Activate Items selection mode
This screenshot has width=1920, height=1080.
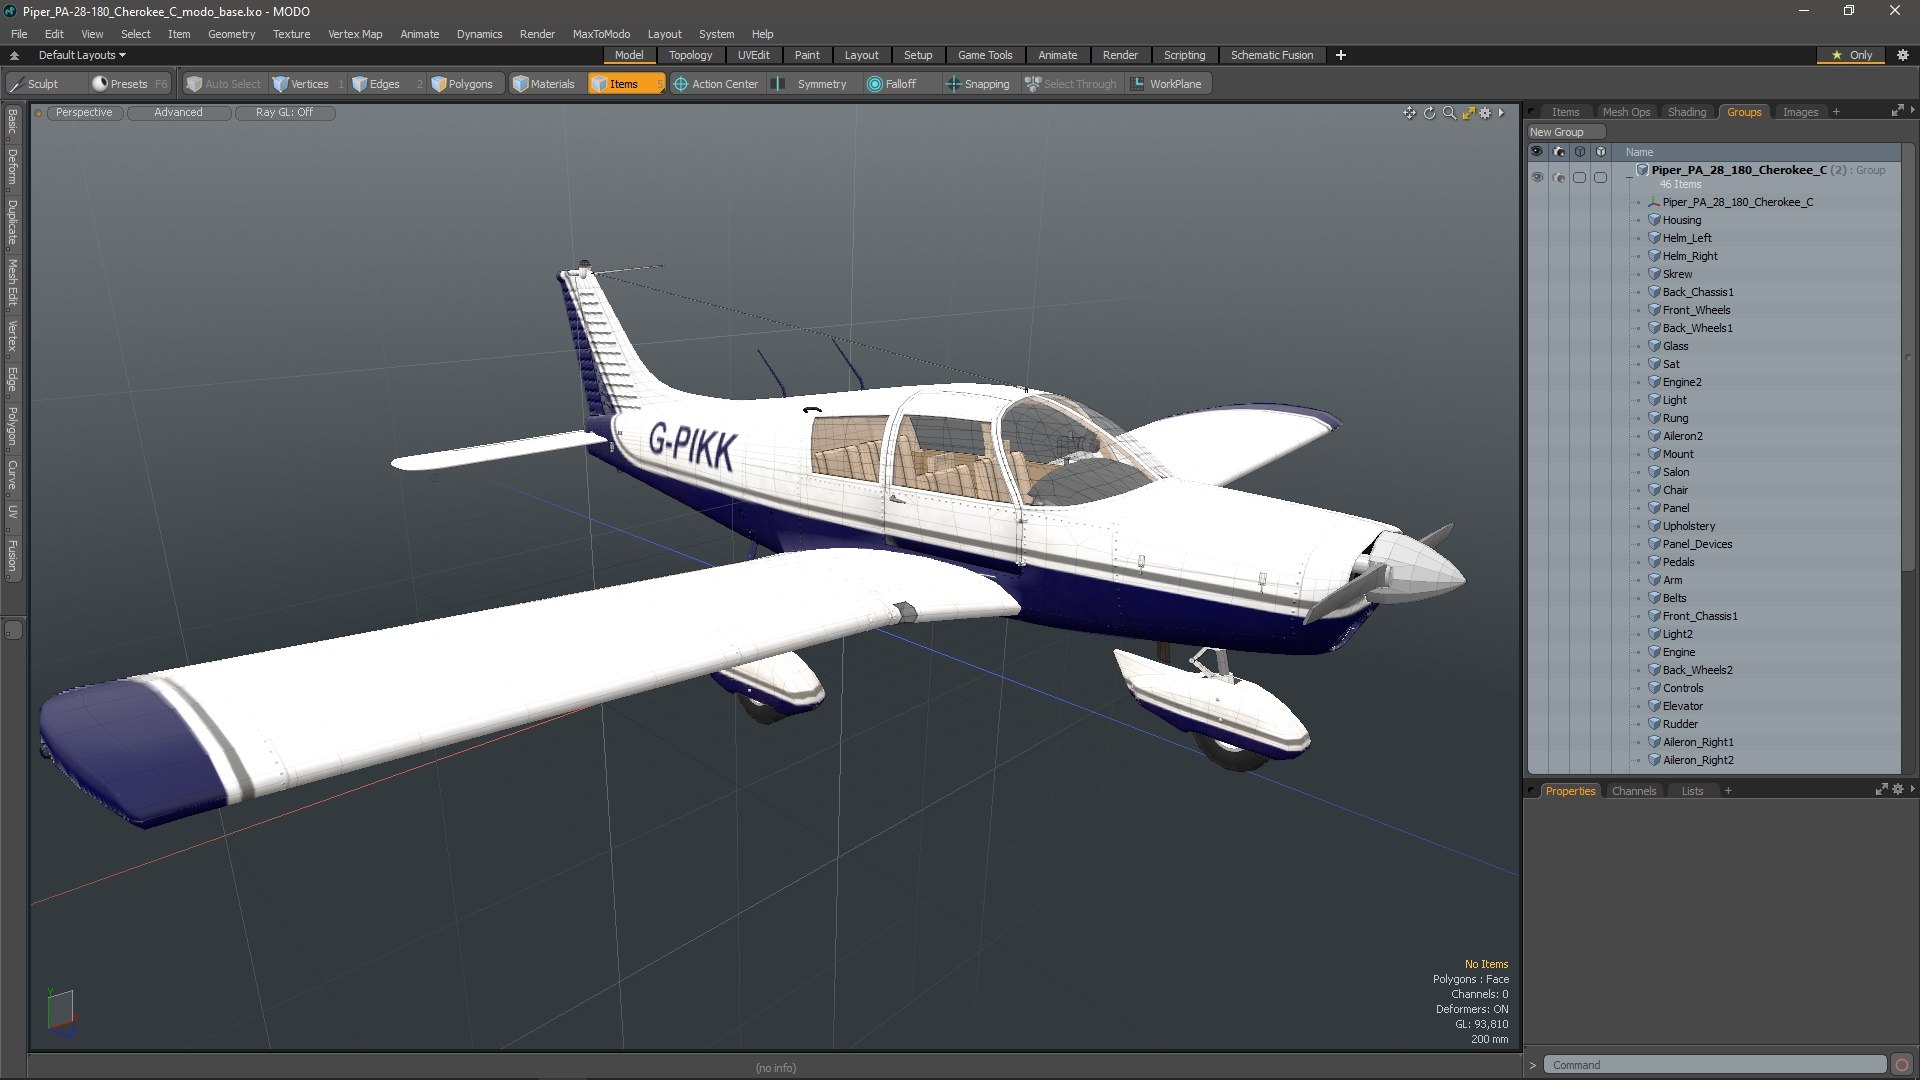pos(625,84)
